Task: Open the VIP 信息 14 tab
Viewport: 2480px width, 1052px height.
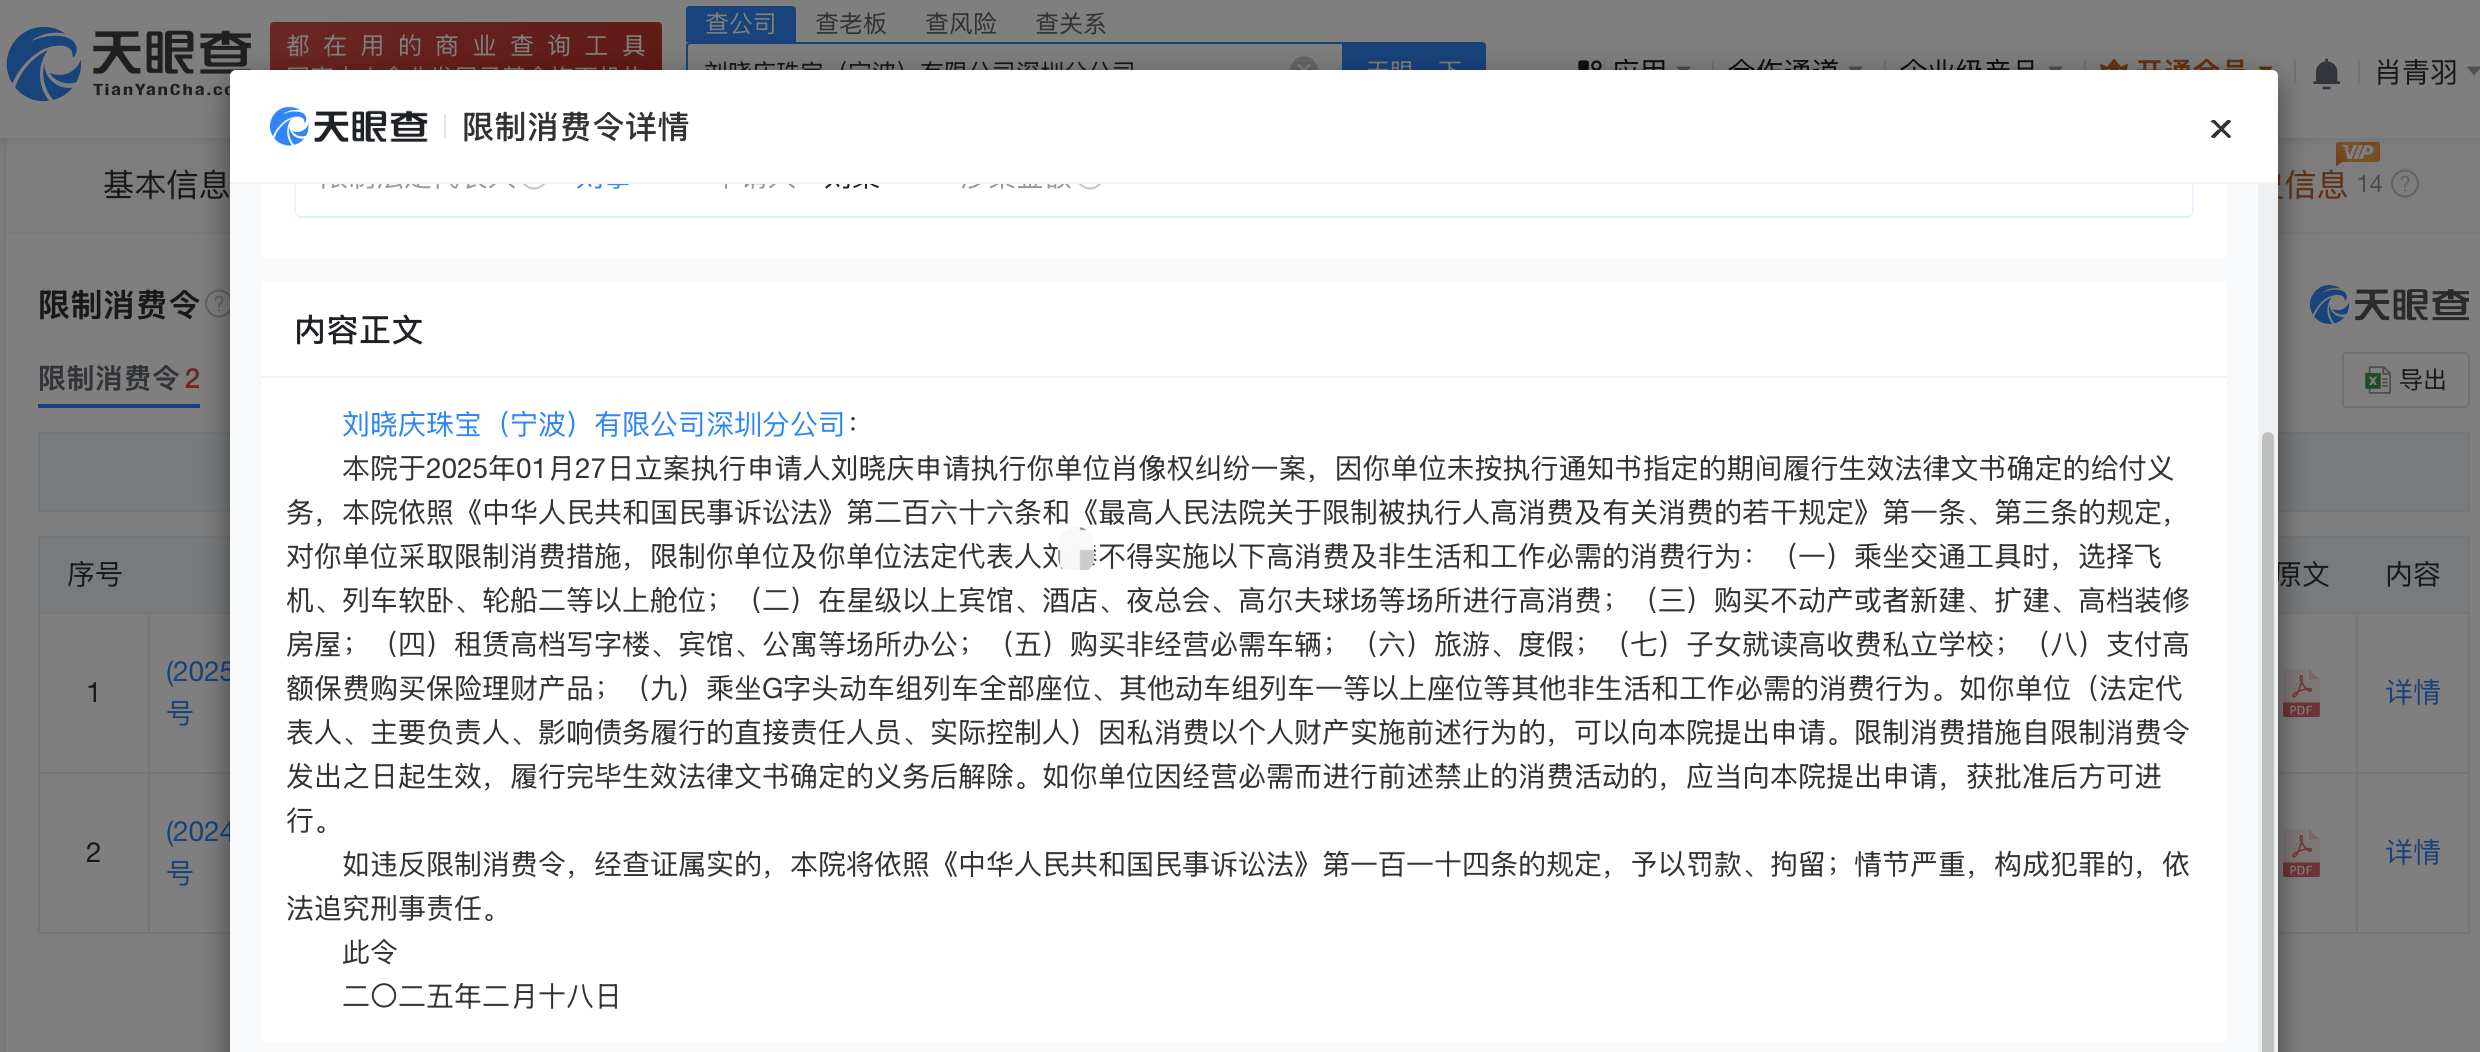Action: pos(2330,184)
